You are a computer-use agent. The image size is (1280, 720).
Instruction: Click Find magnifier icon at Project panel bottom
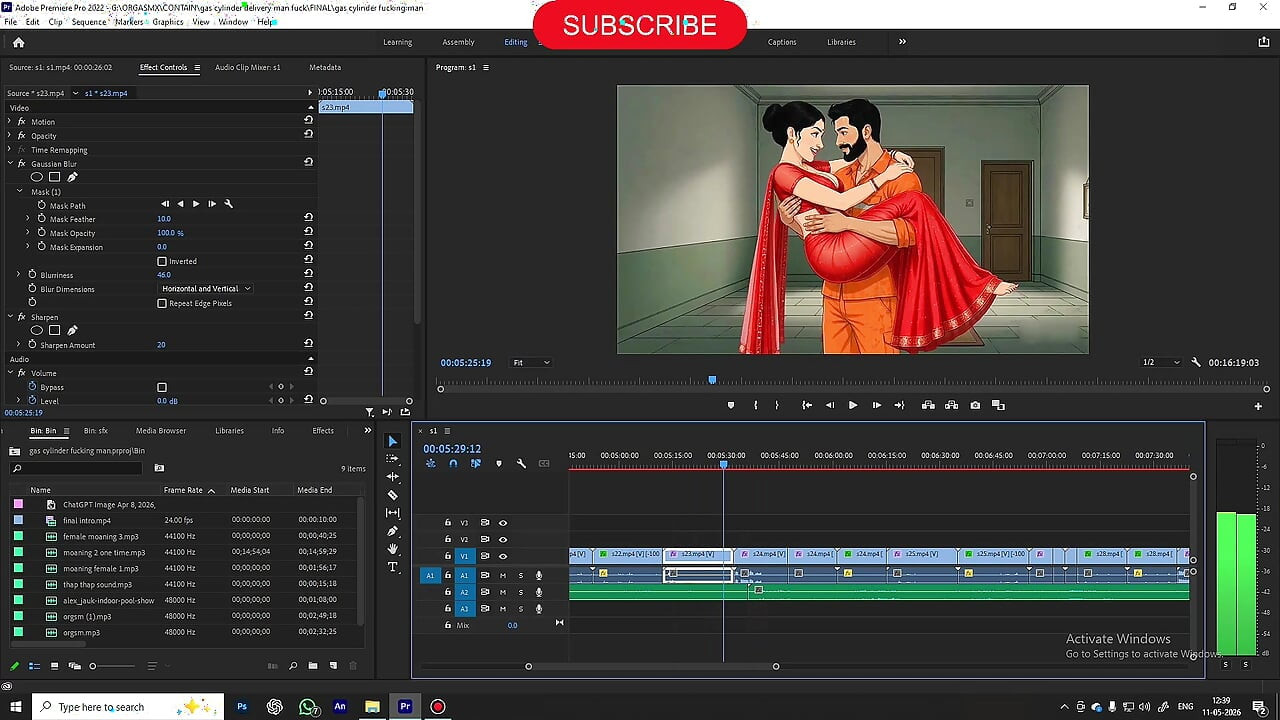(293, 666)
